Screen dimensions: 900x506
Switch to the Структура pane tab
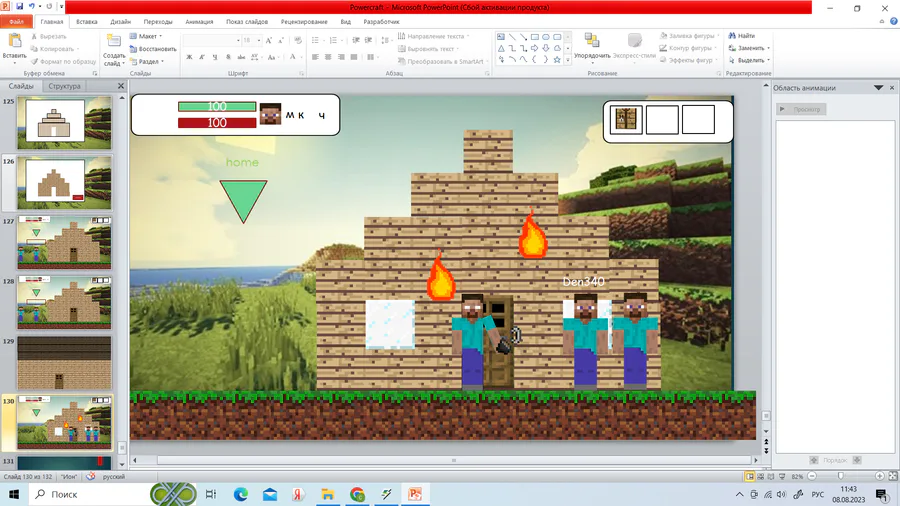[64, 86]
